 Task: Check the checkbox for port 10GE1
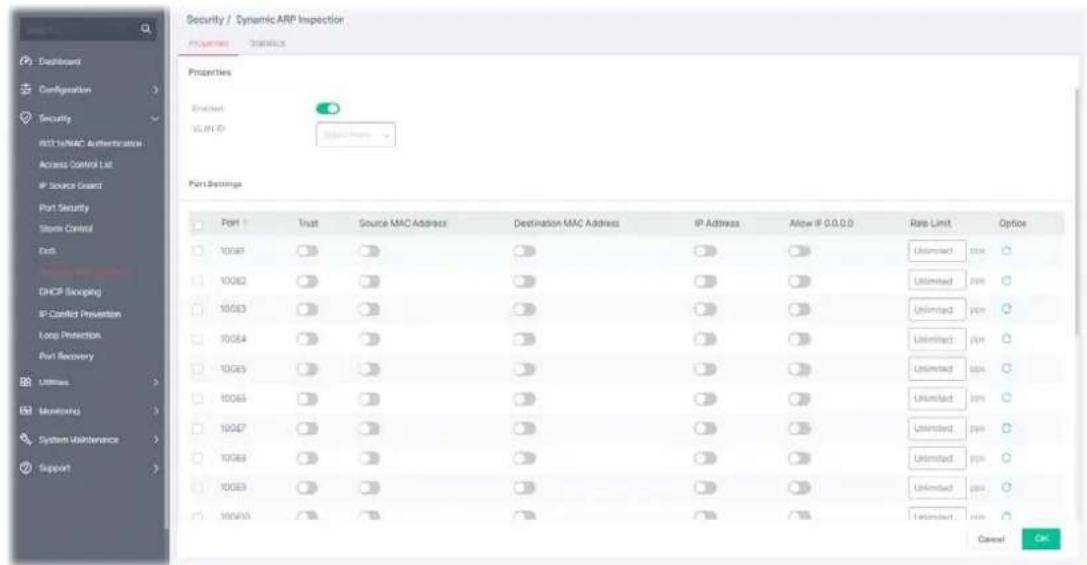coord(198,251)
